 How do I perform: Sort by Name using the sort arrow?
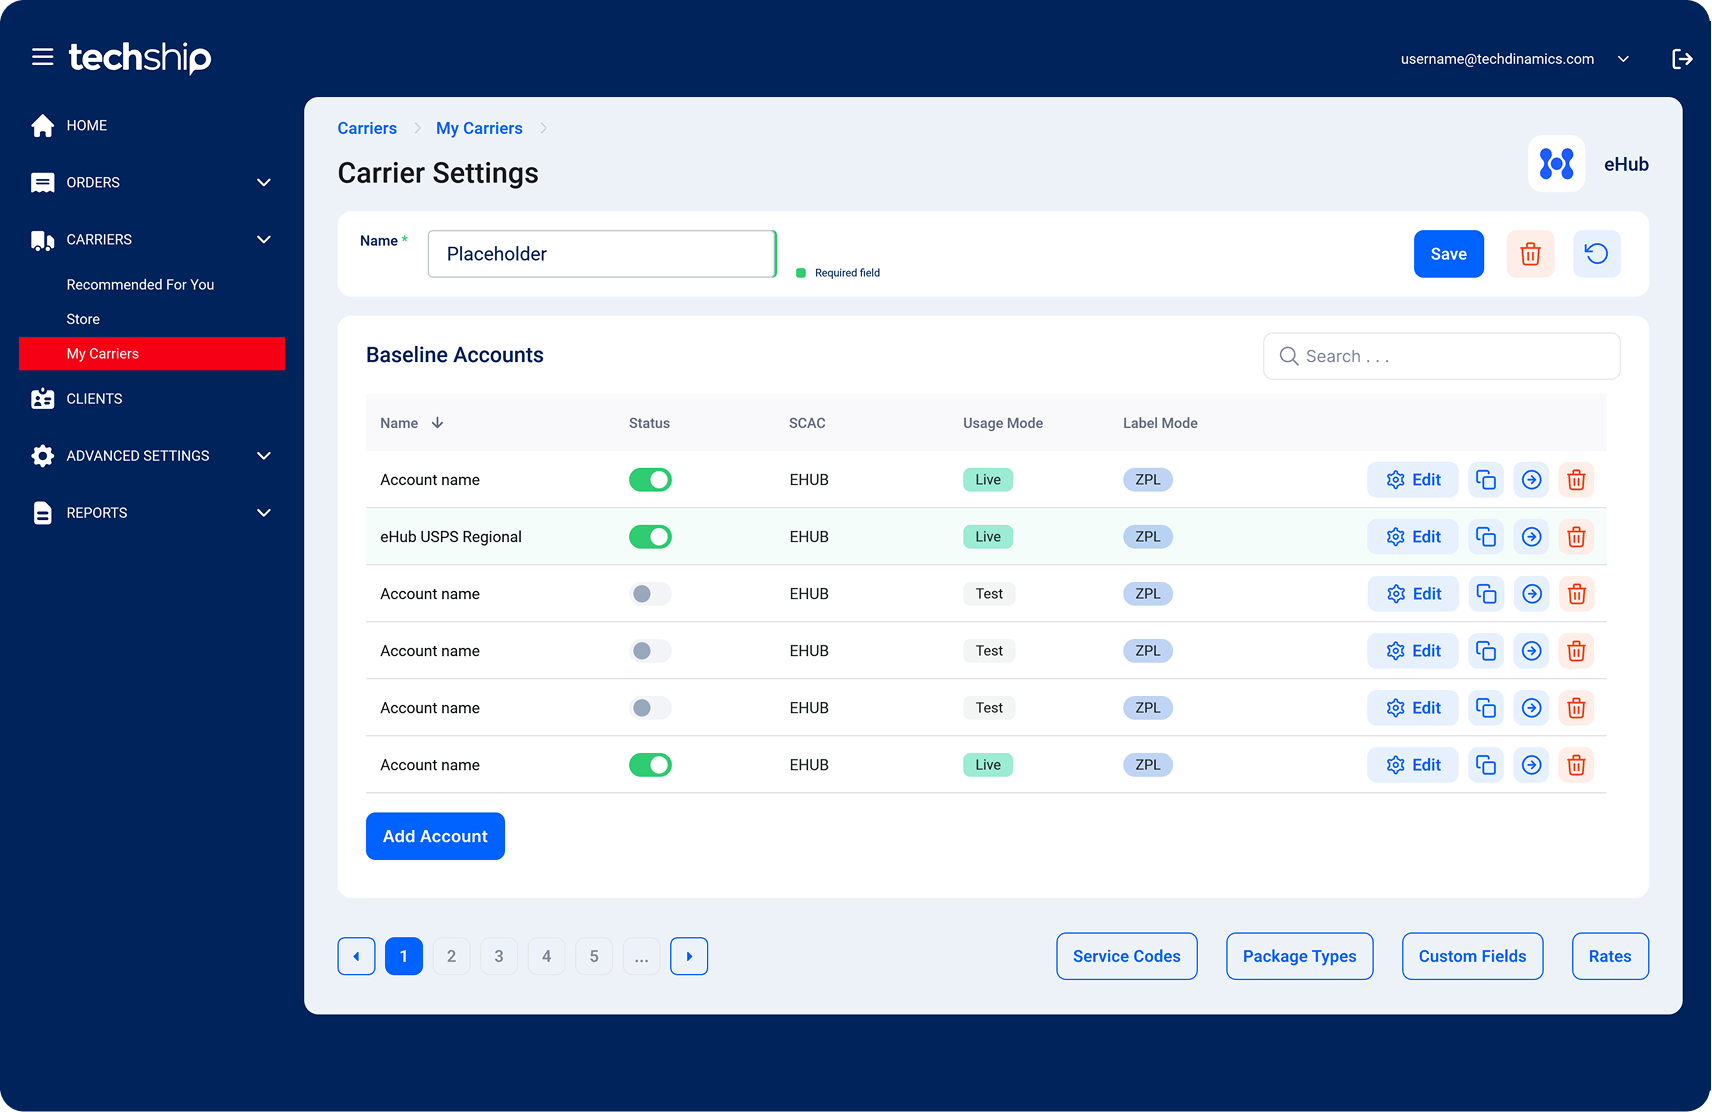tap(438, 422)
